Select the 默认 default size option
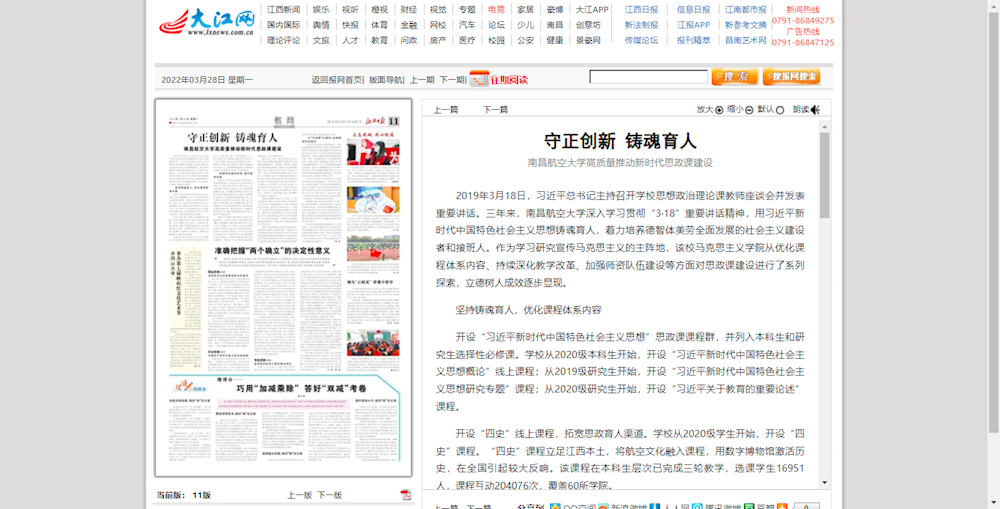This screenshot has height=509, width=1000. (780, 110)
